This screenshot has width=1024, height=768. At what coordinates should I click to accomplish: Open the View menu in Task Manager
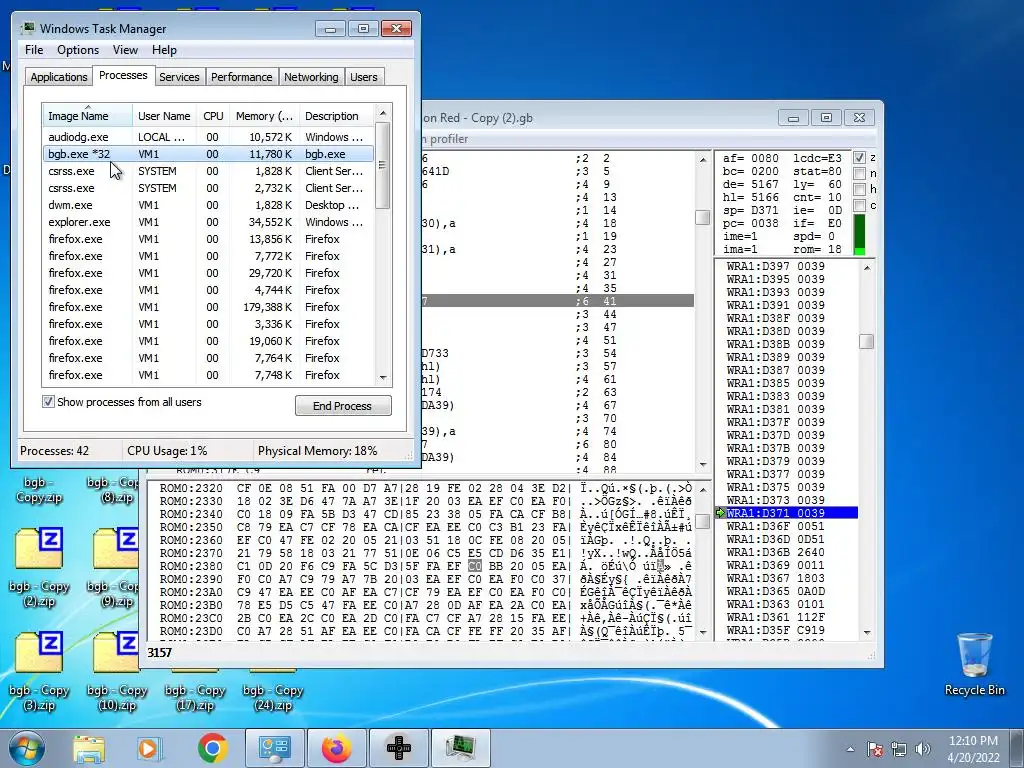coord(125,50)
